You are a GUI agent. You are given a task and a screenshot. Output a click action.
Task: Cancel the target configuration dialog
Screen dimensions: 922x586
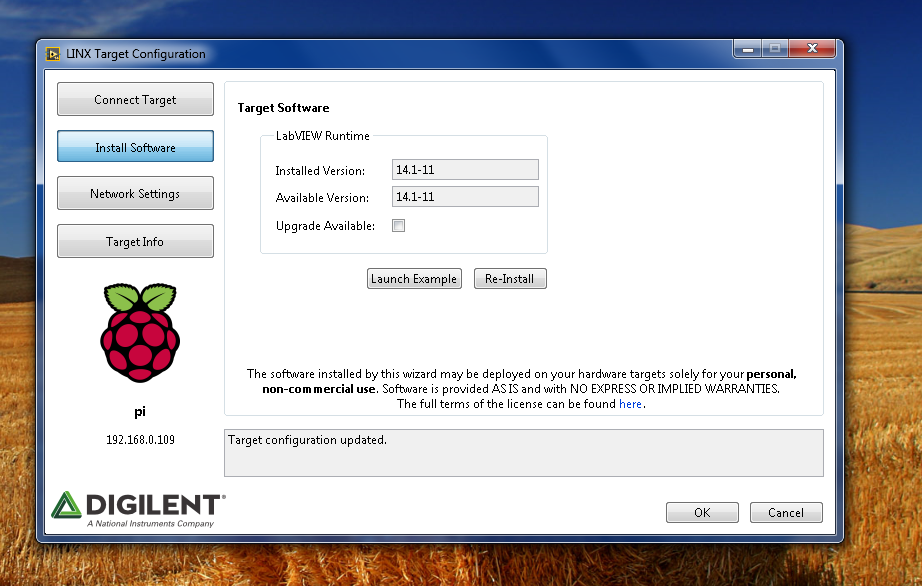pyautogui.click(x=786, y=513)
